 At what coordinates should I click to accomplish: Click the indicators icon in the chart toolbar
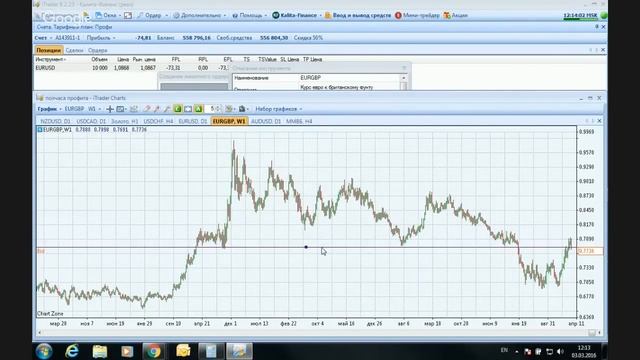point(133,109)
